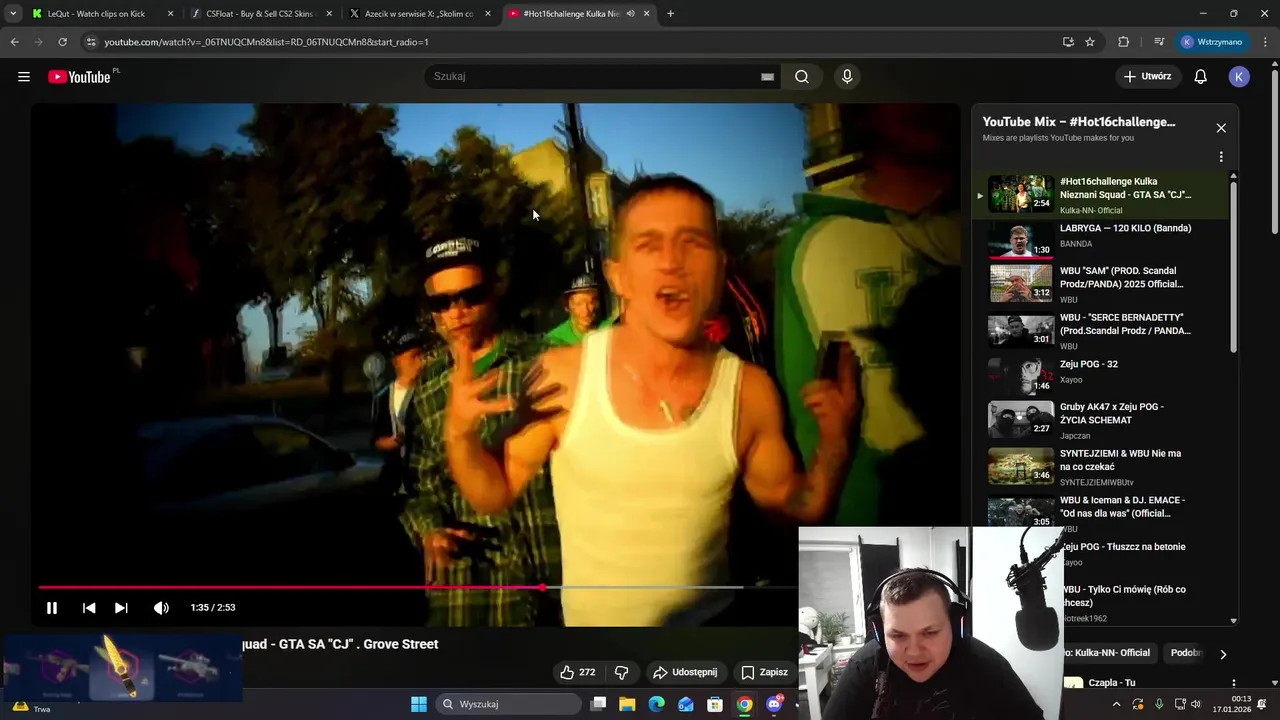Select the Podobne filter chip
This screenshot has width=1280, height=720.
tap(1186, 653)
